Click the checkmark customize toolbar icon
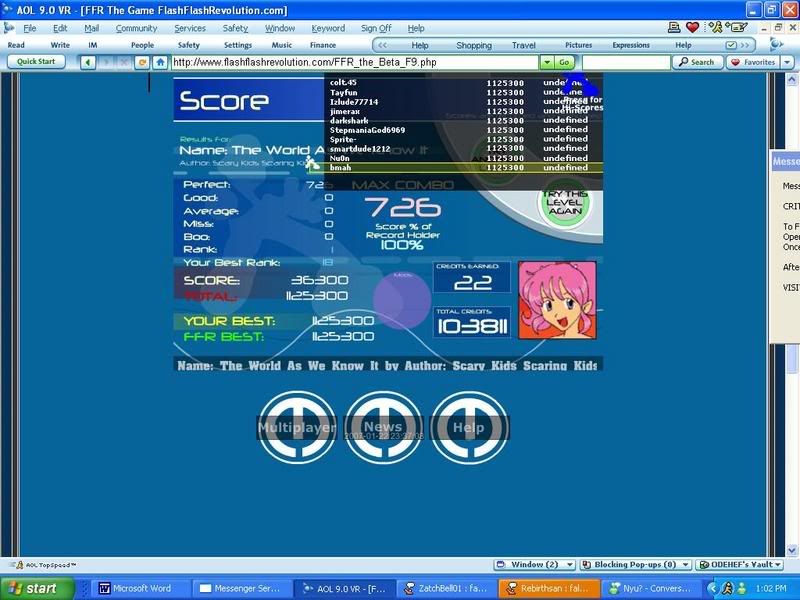This screenshot has width=800, height=600. [731, 45]
